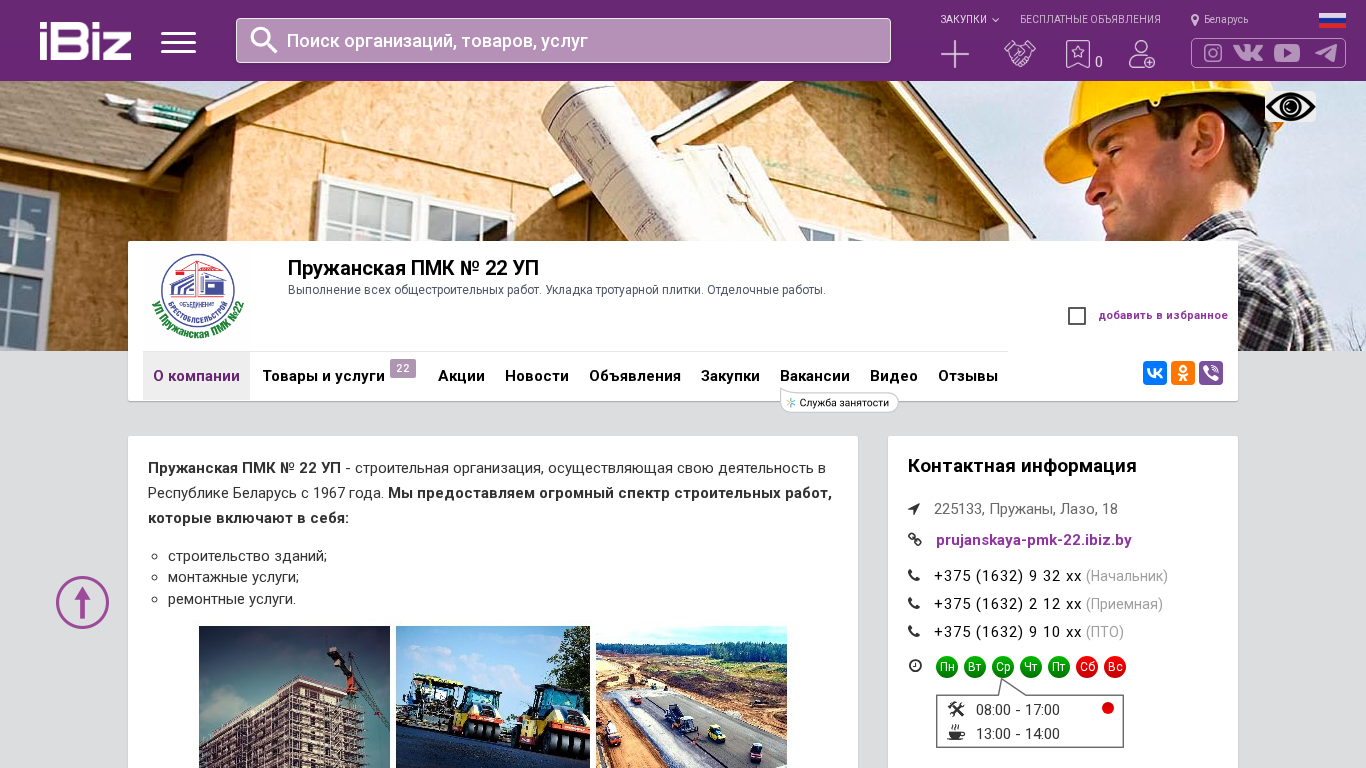This screenshot has height=768, width=1366.
Task: Go to the Новости tab
Action: (x=537, y=376)
